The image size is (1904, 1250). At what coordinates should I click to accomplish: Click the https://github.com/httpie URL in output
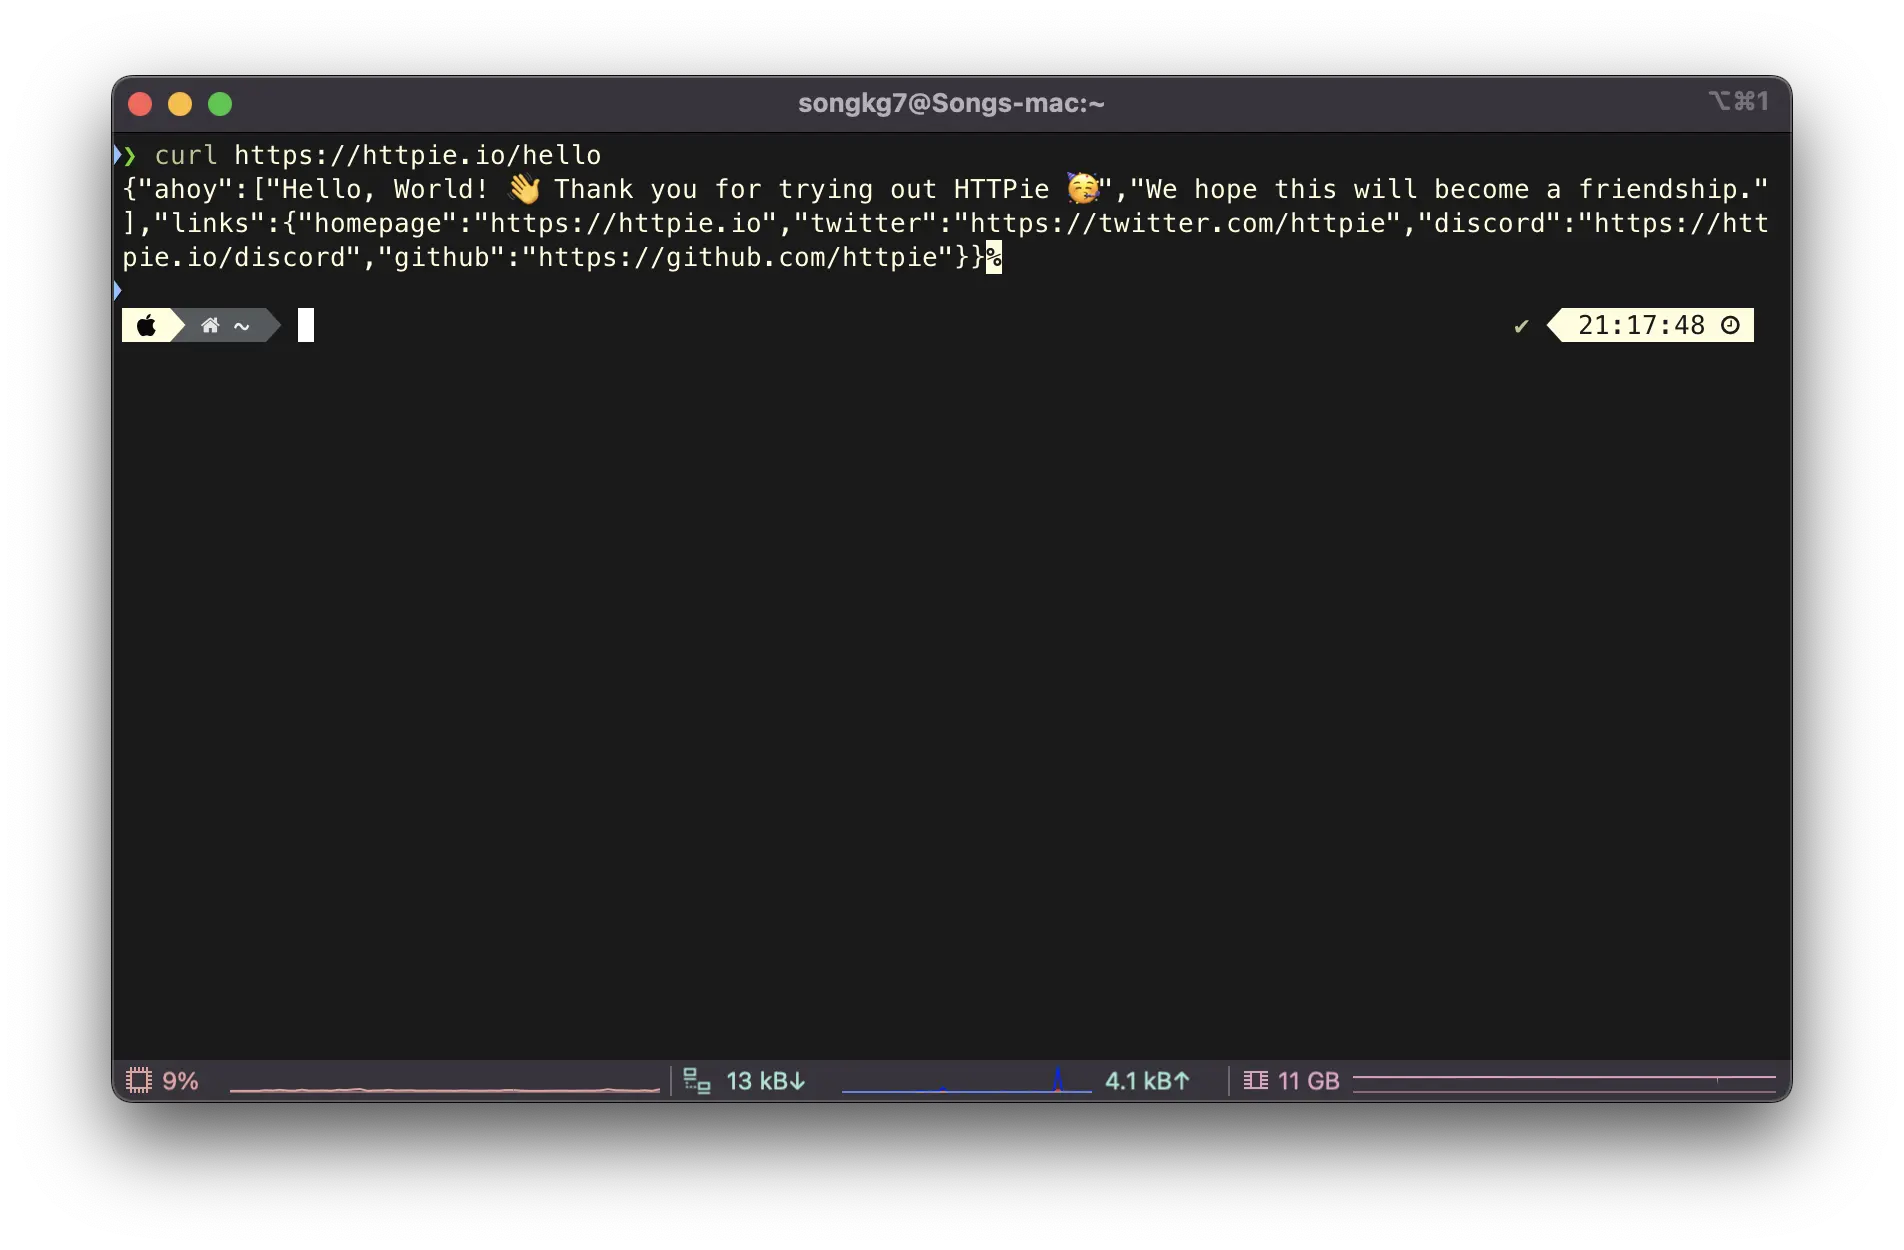(737, 257)
